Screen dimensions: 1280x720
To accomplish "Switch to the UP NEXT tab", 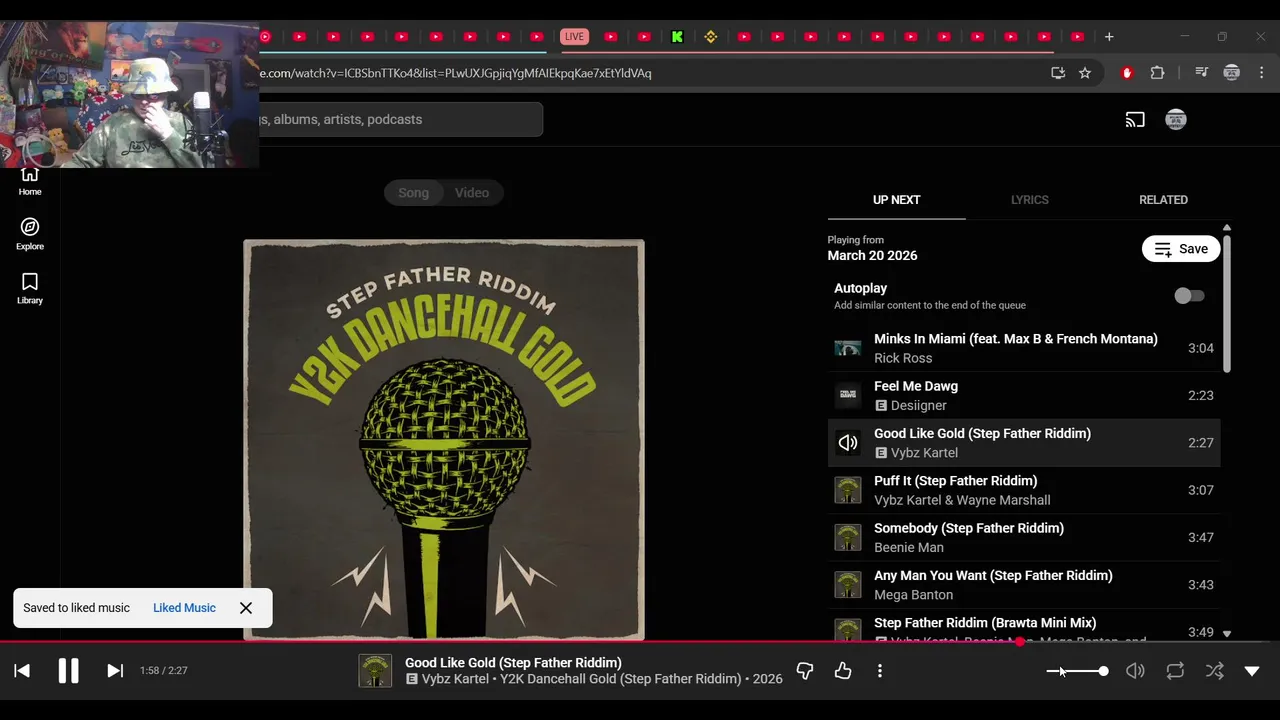I will point(896,200).
